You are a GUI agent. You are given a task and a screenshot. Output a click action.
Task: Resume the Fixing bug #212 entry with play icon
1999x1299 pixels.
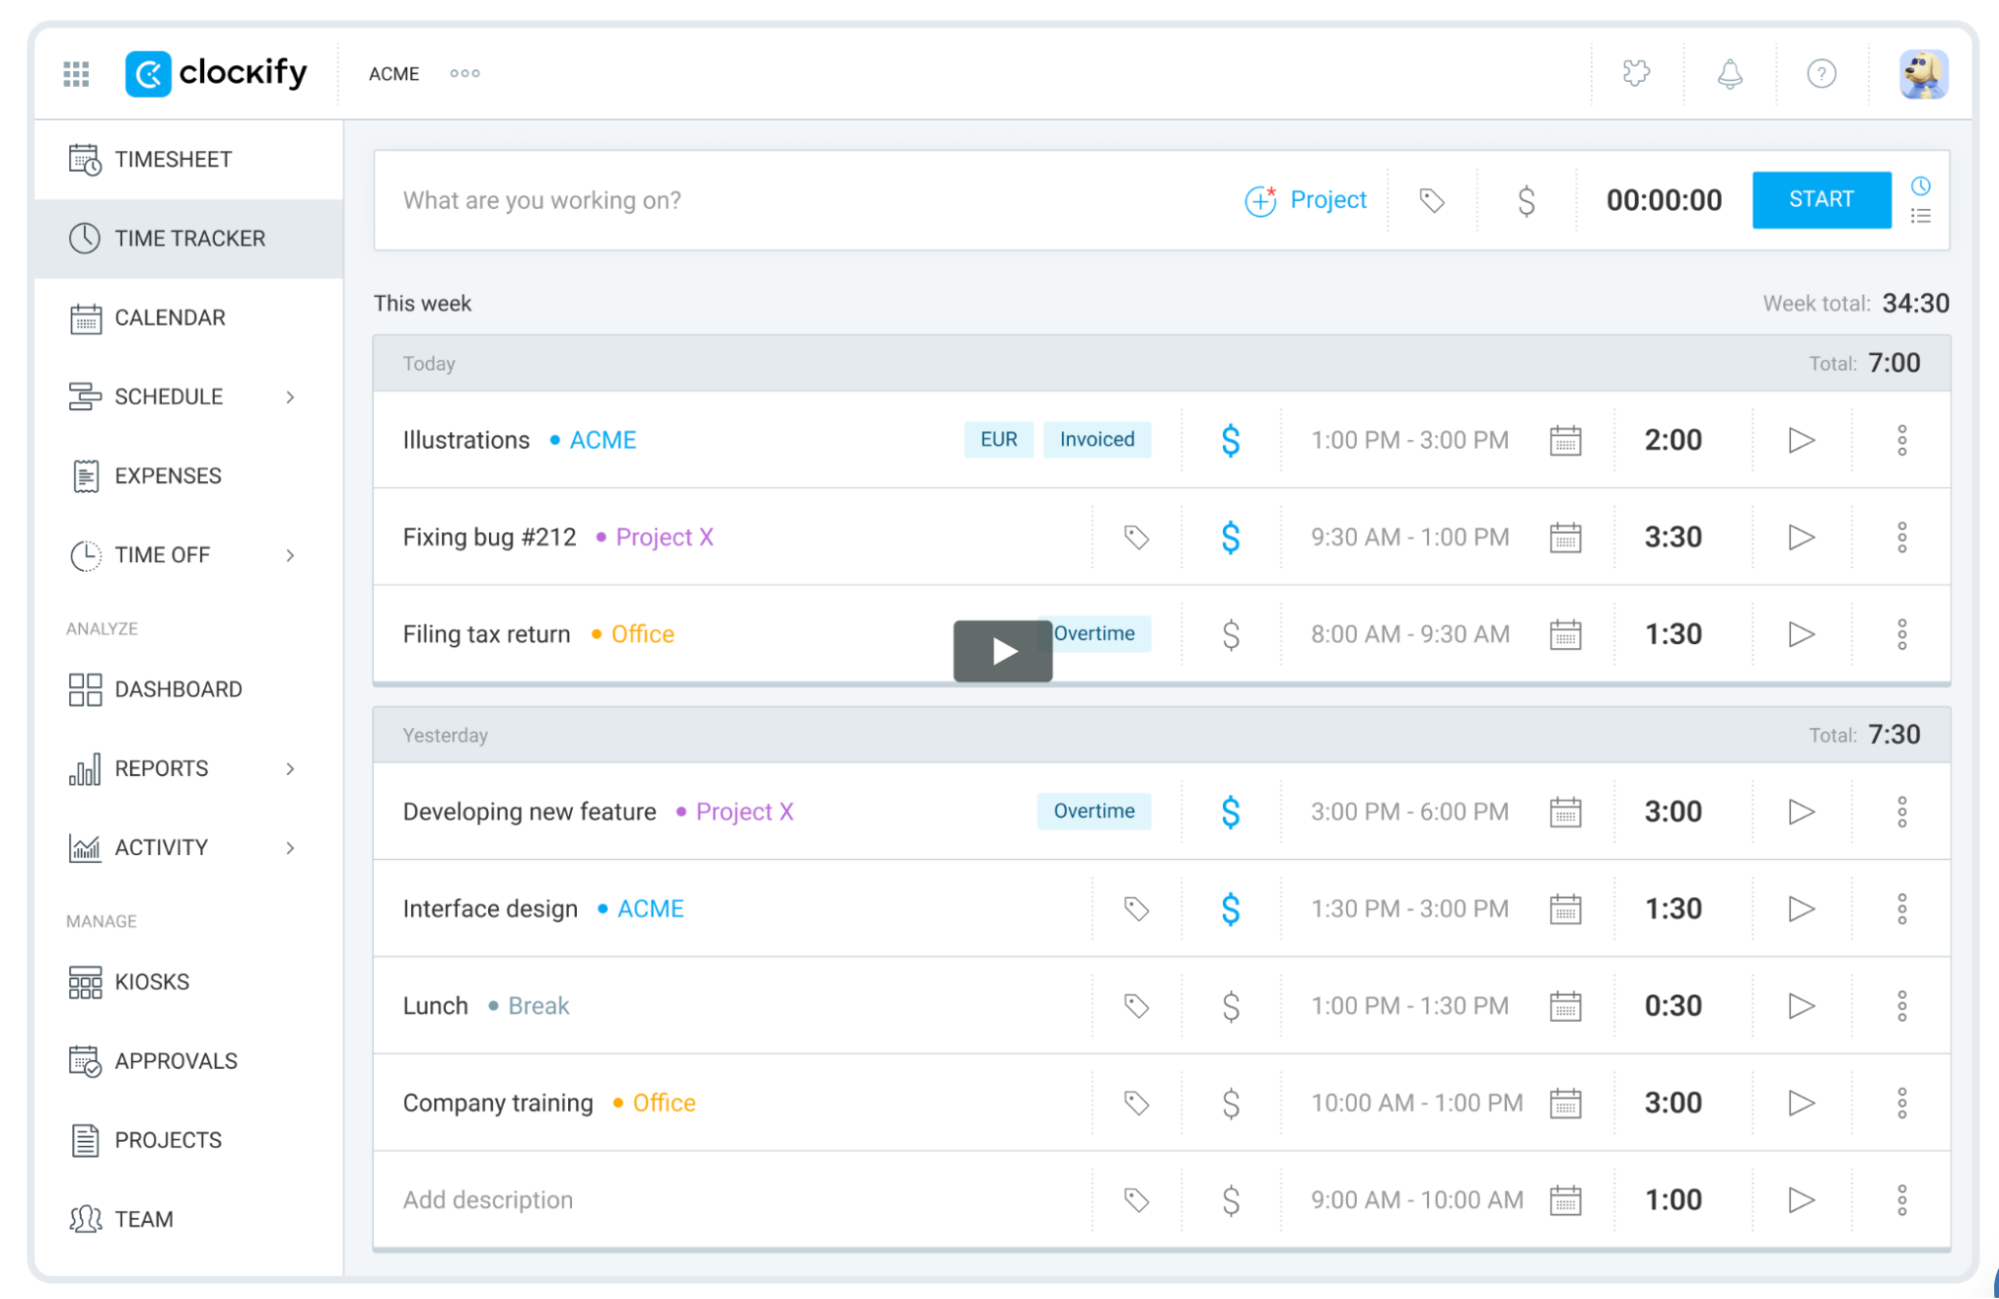pyautogui.click(x=1801, y=537)
